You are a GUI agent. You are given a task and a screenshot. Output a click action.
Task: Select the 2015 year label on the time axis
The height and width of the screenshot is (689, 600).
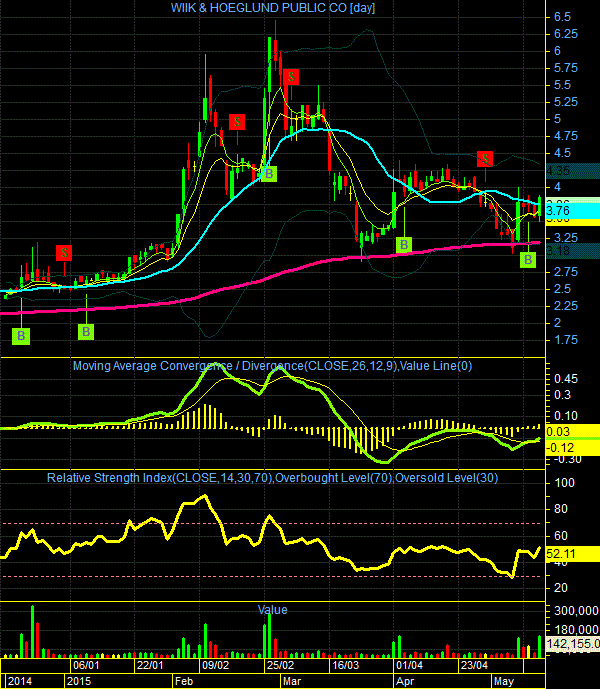tap(78, 682)
